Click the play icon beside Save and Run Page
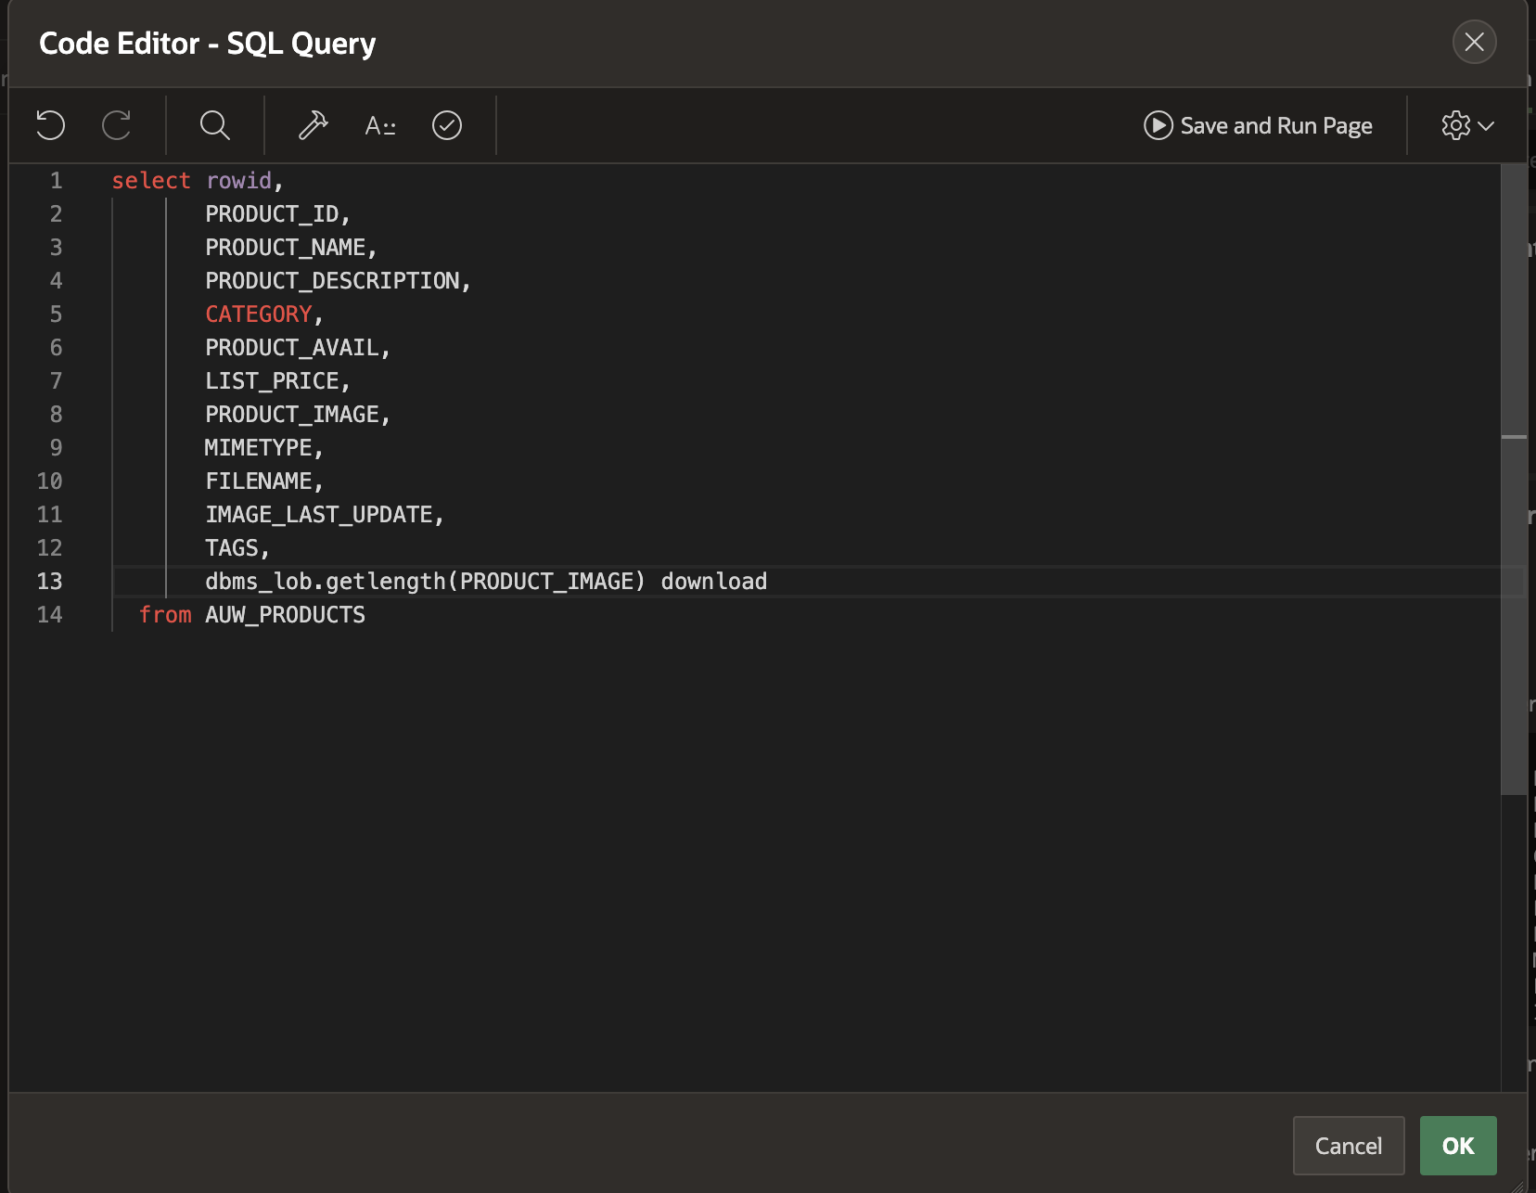1536x1193 pixels. tap(1157, 125)
